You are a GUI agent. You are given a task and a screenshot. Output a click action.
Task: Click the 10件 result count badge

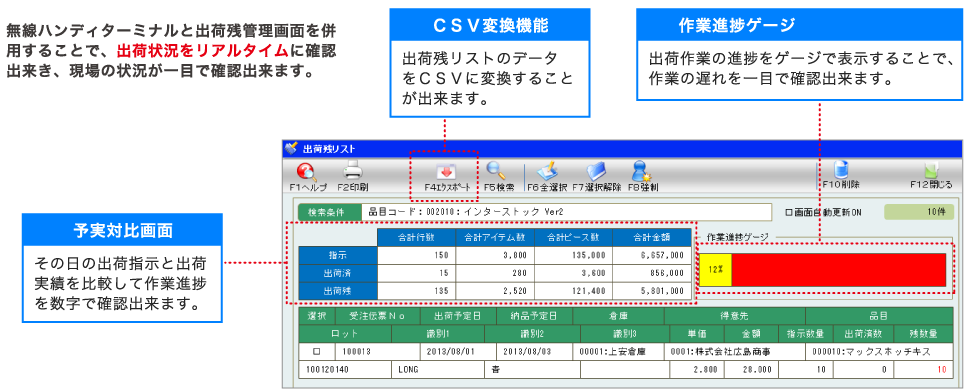(x=919, y=212)
